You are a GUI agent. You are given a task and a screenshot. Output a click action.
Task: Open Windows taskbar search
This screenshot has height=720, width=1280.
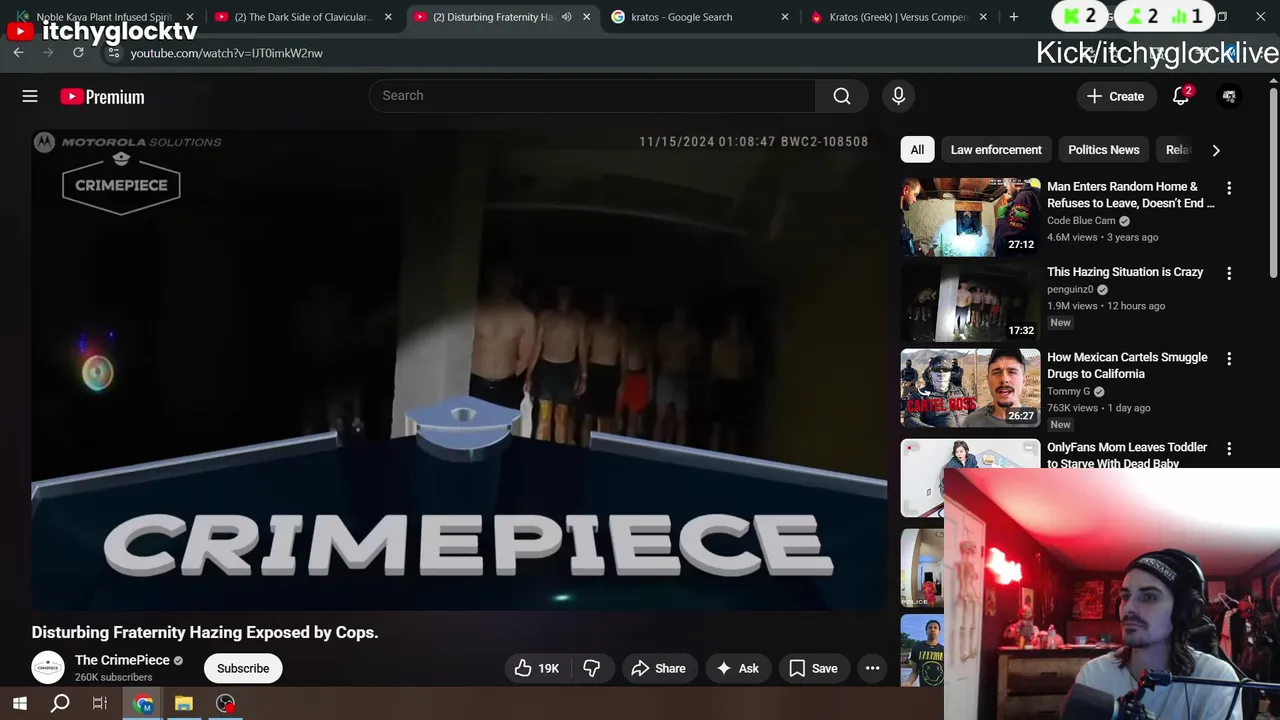(x=60, y=704)
